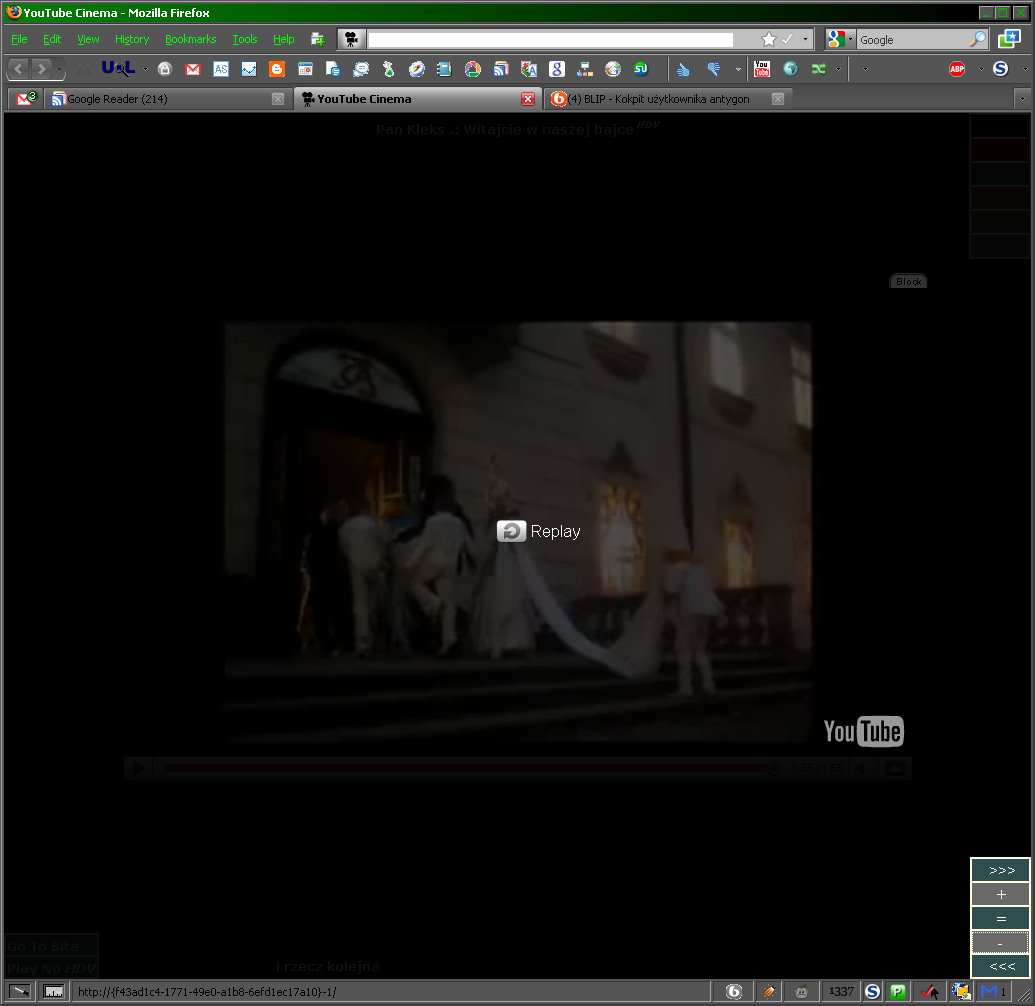Close the YouTube Cinema tab

tap(528, 99)
